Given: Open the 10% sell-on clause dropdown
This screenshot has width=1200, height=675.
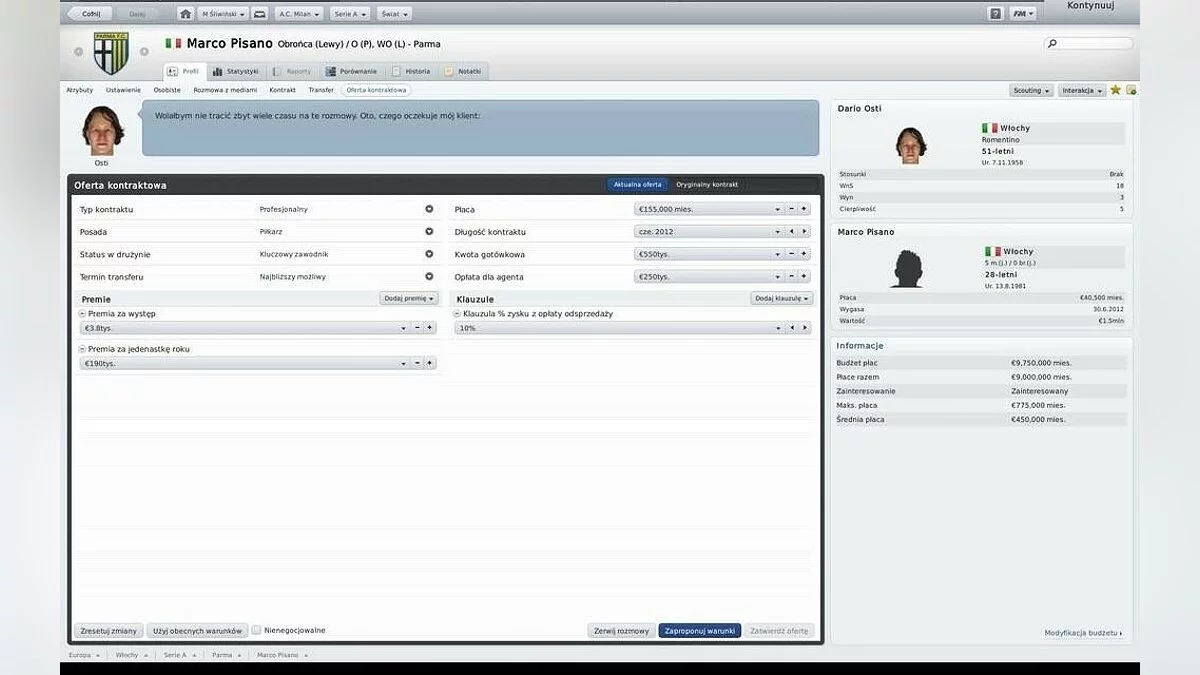Looking at the screenshot, I should pos(619,328).
